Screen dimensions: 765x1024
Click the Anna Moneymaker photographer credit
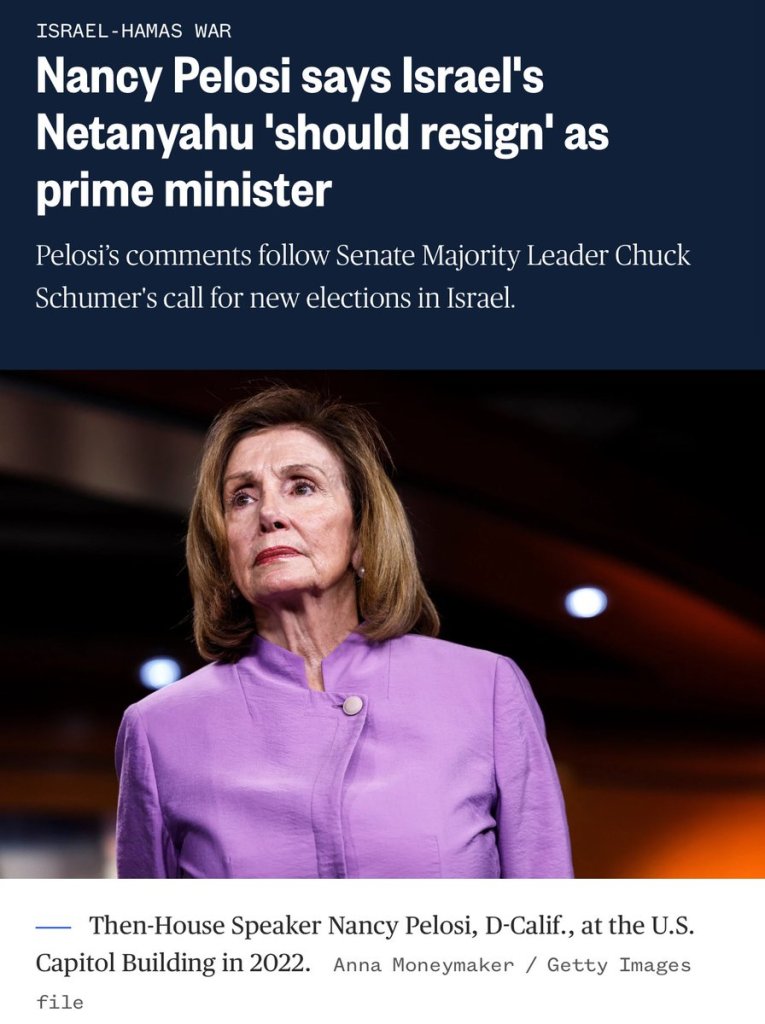click(x=424, y=965)
